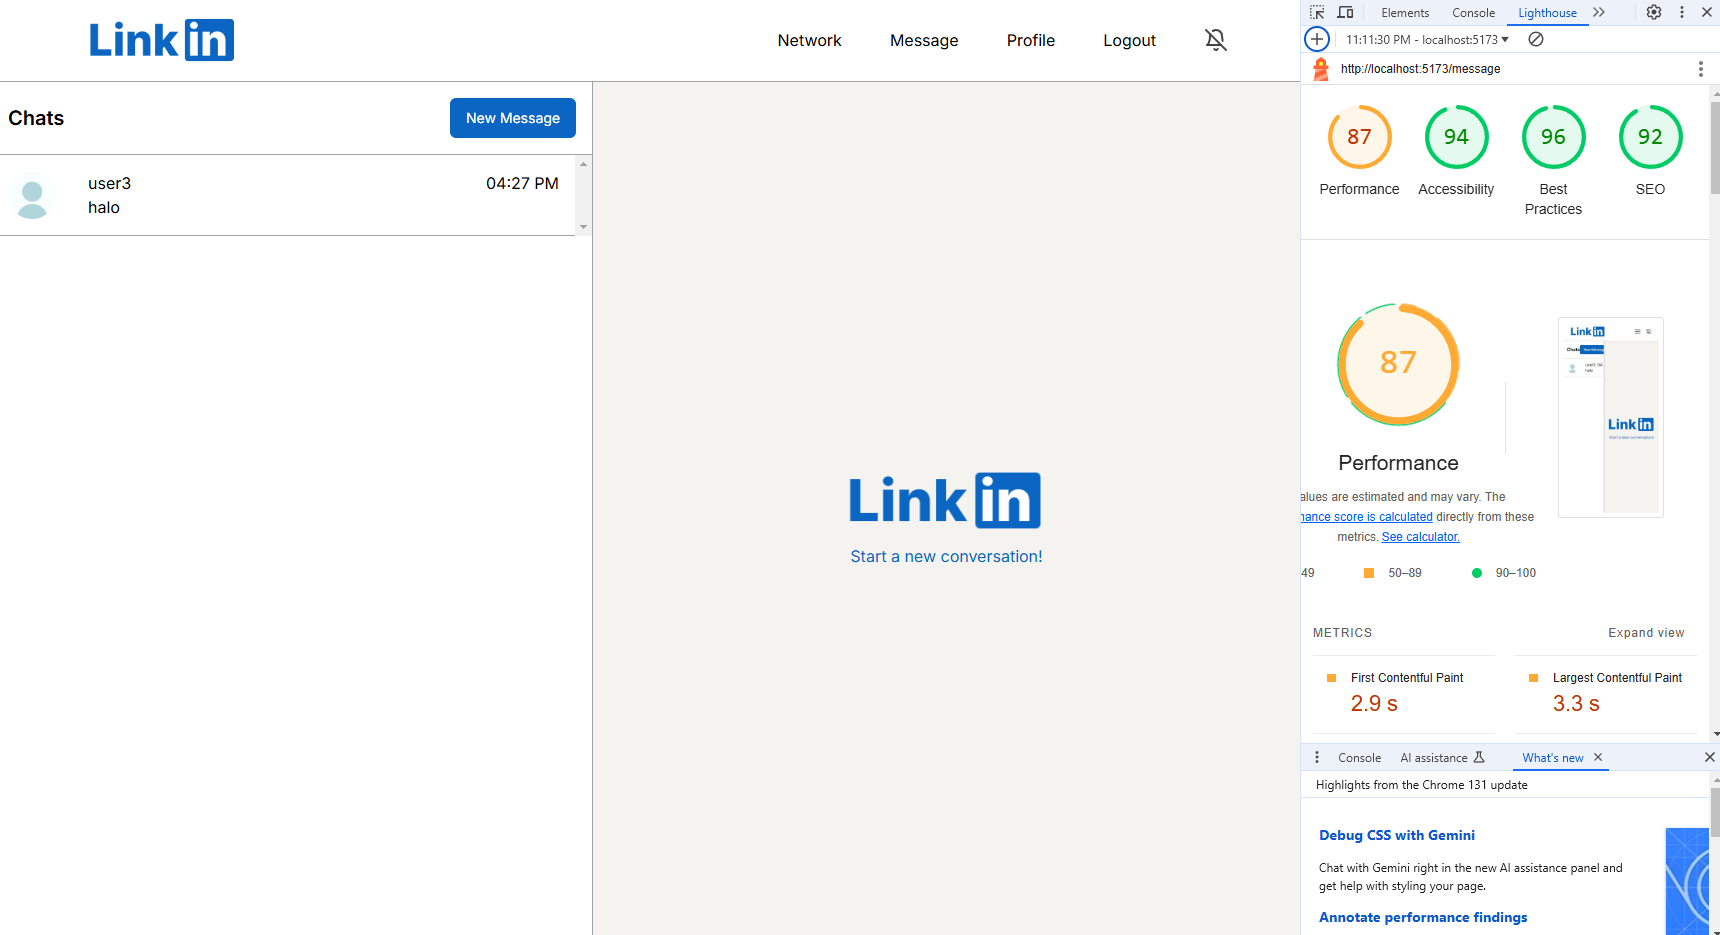1720x935 pixels.
Task: Toggle the device toolbar icon in DevTools
Action: coord(1345,12)
